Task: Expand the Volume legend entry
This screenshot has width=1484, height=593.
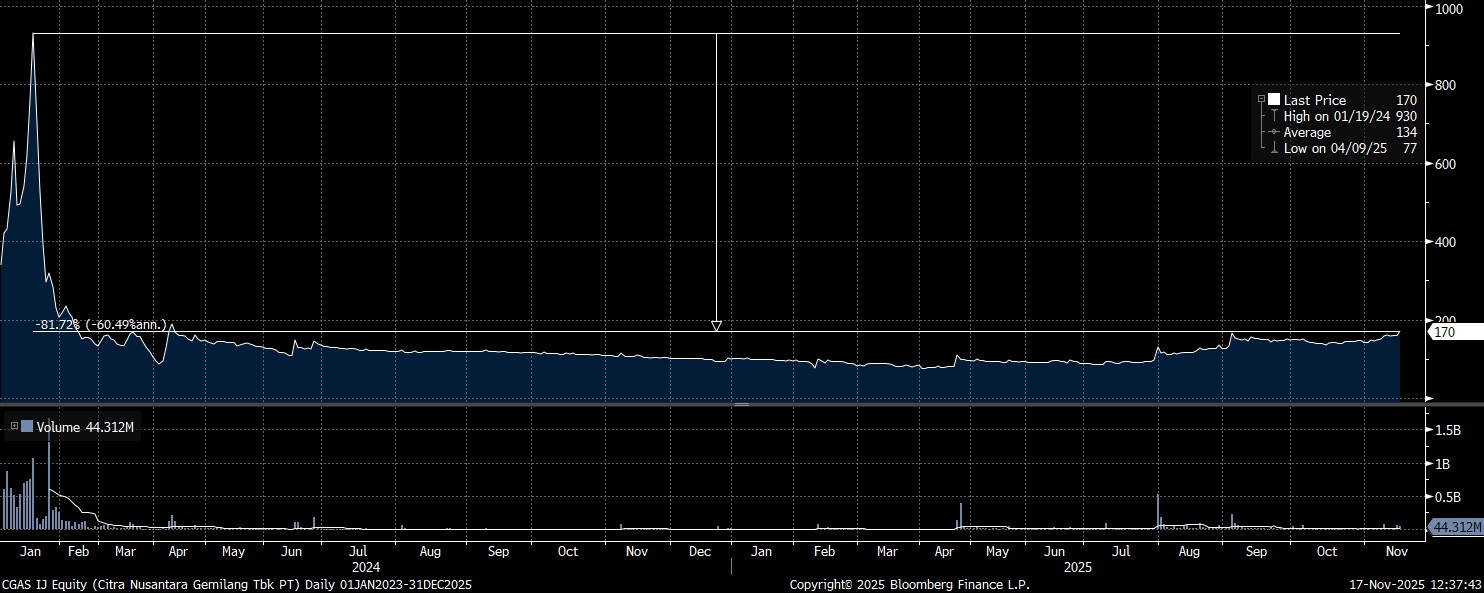Action: [14, 427]
